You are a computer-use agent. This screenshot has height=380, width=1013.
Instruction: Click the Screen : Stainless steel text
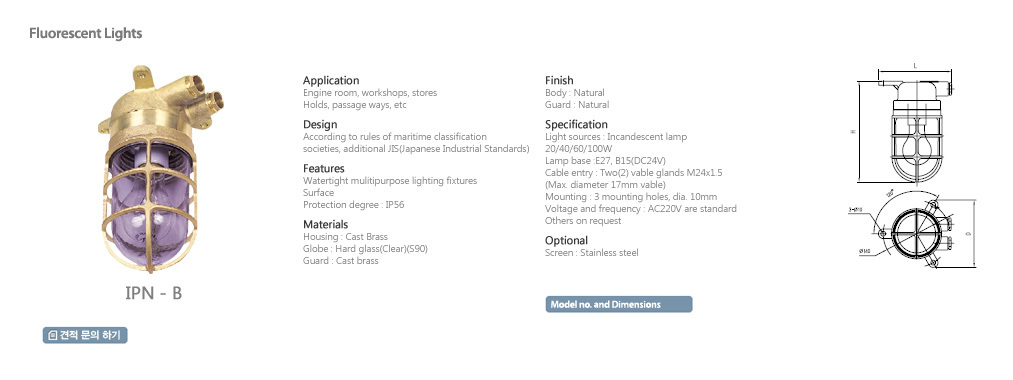pos(592,253)
